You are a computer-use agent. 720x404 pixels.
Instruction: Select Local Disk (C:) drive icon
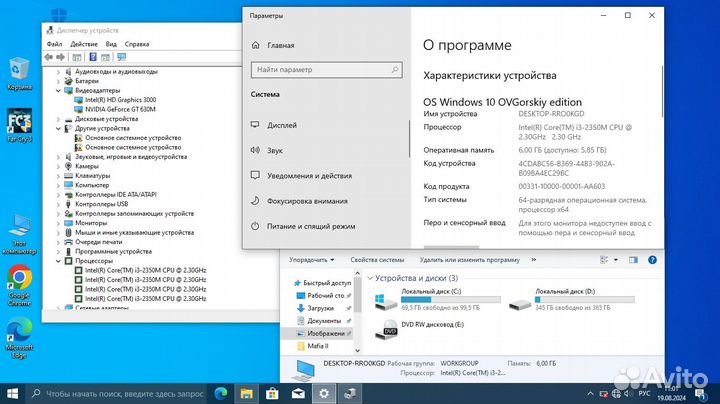click(386, 302)
